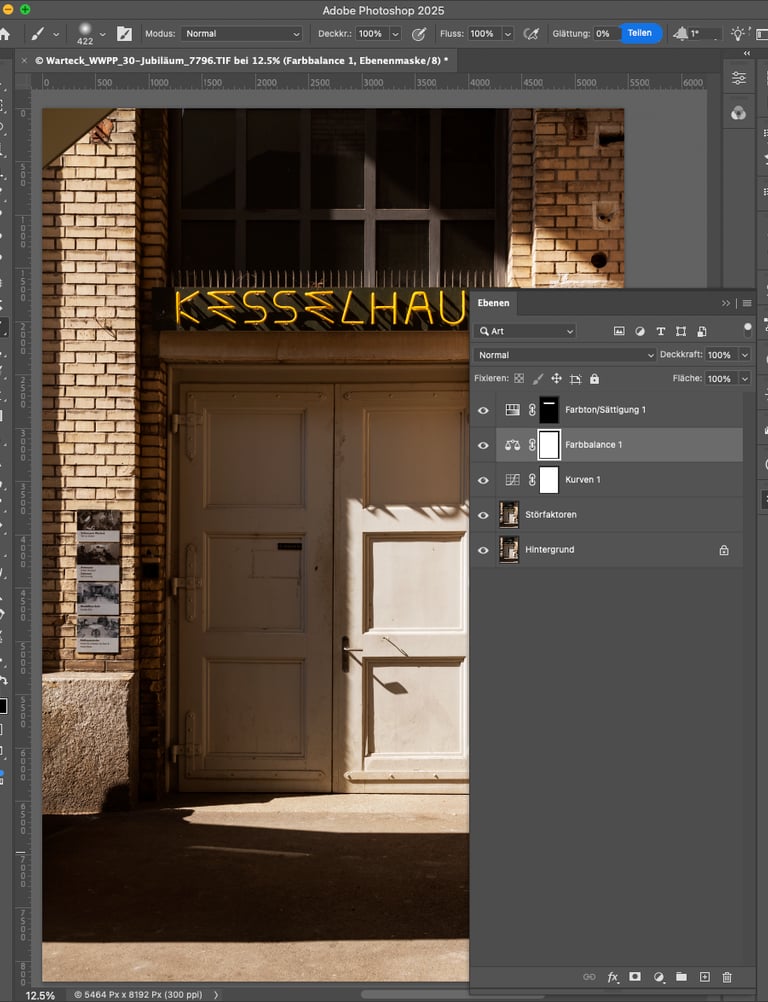The width and height of the screenshot is (768, 1002).
Task: Create new group folder icon at panel bottom
Action: click(682, 976)
